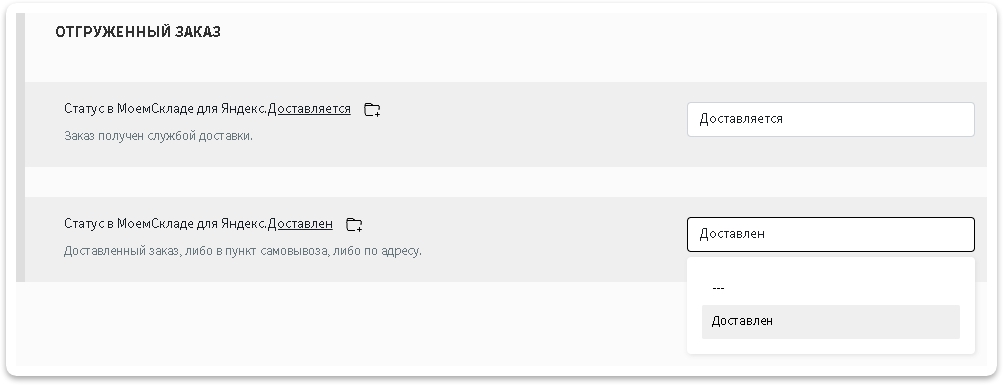Choose the highlighted Доставлен option in the list
This screenshot has width=1003, height=385.
830,321
